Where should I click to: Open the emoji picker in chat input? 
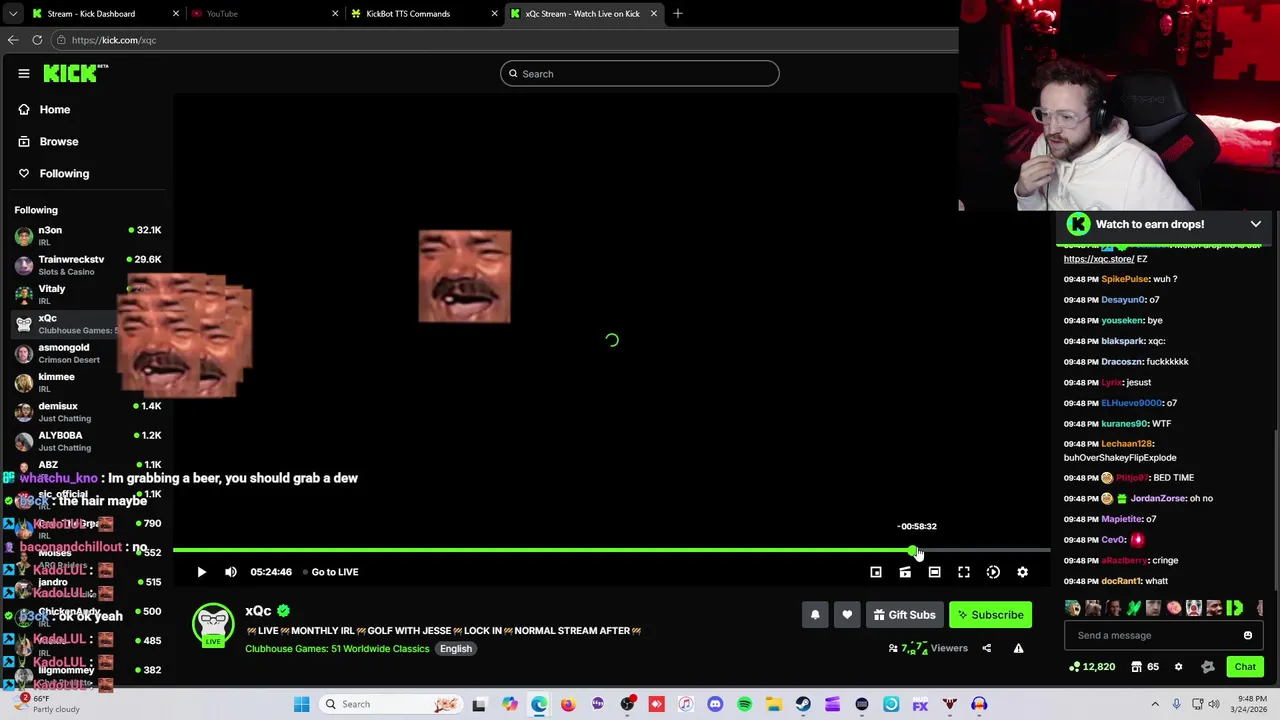(x=1248, y=635)
